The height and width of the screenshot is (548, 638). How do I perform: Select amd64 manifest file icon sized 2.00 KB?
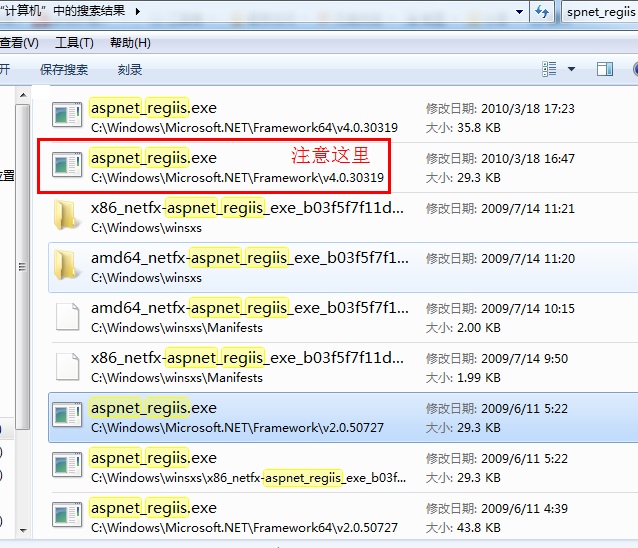coord(68,316)
